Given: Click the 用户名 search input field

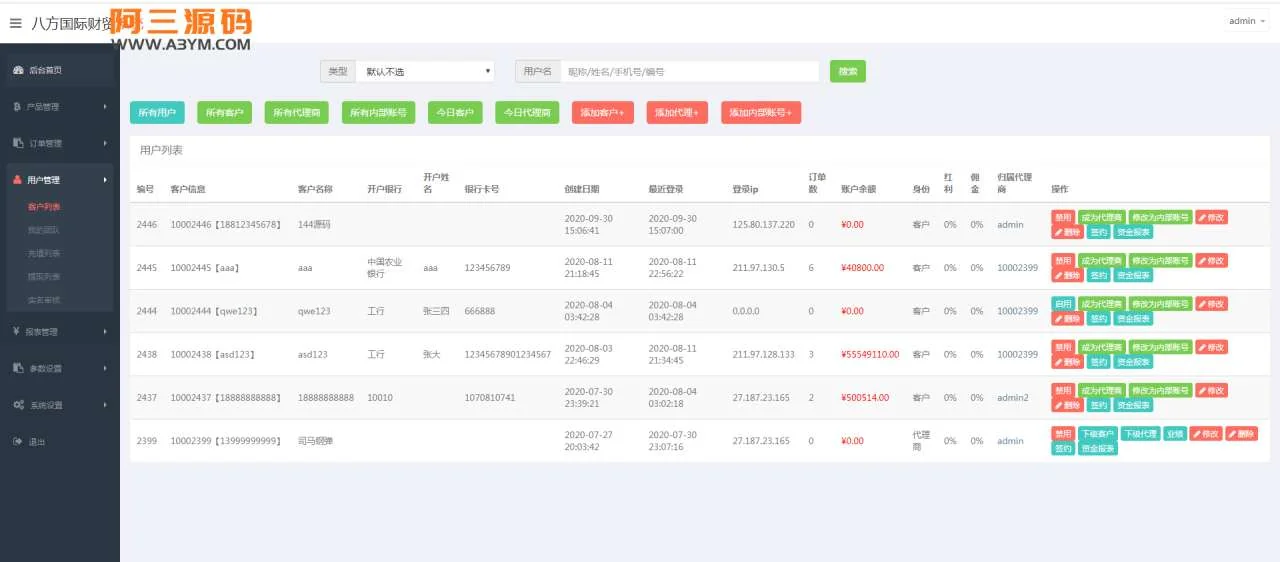Looking at the screenshot, I should (x=689, y=72).
